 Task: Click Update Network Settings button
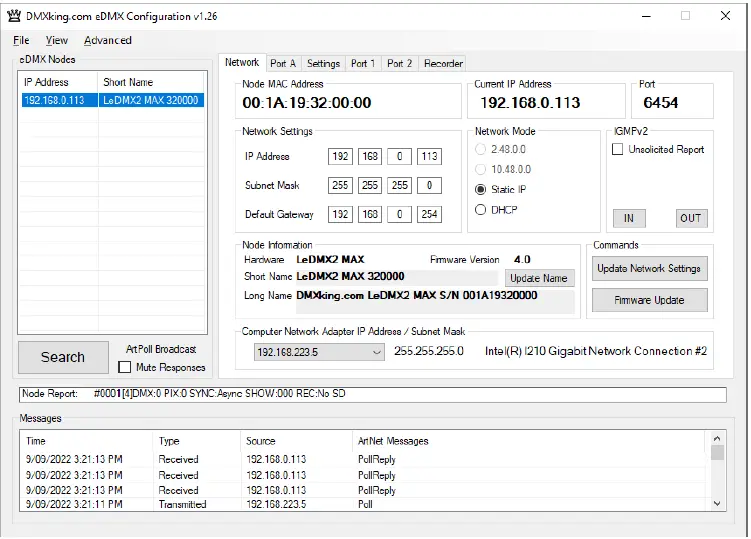point(649,268)
